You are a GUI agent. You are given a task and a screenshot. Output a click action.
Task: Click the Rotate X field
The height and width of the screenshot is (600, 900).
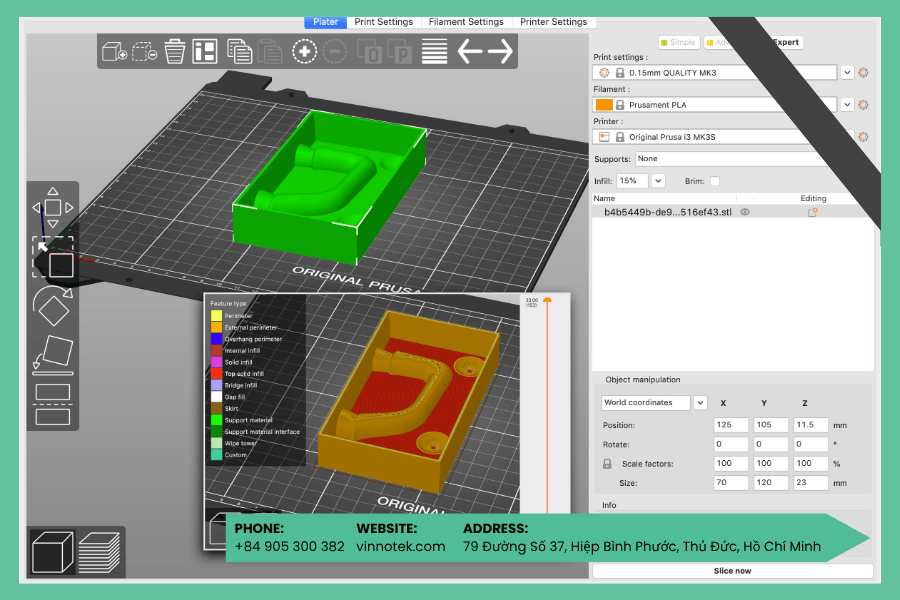731,444
